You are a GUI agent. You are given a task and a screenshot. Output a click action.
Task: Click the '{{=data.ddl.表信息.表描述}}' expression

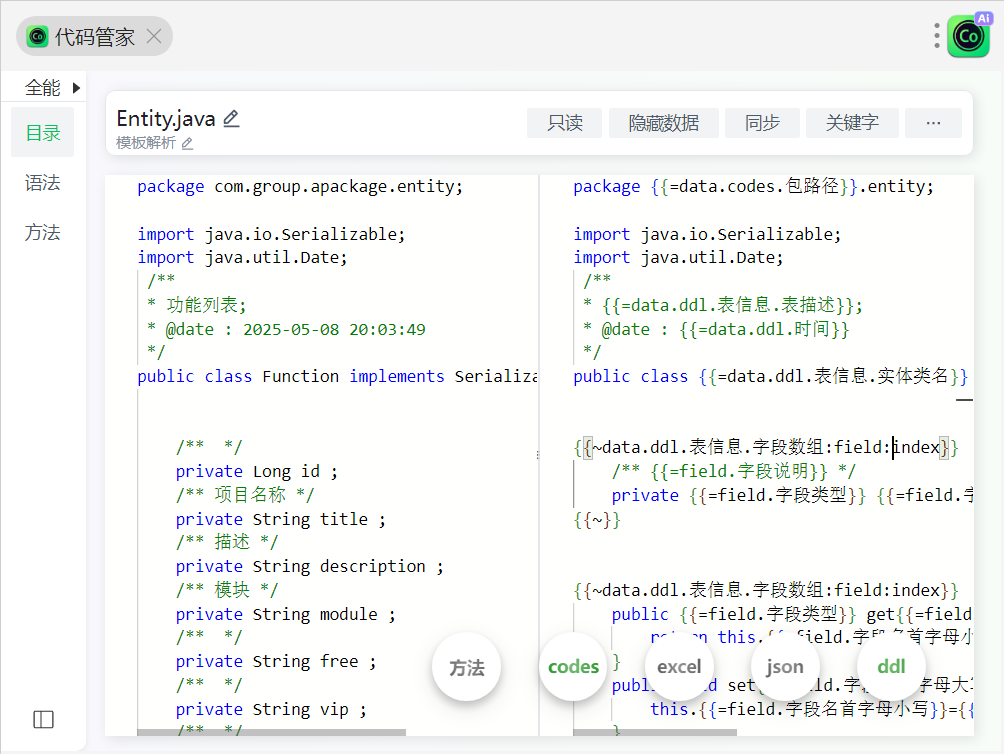point(728,305)
